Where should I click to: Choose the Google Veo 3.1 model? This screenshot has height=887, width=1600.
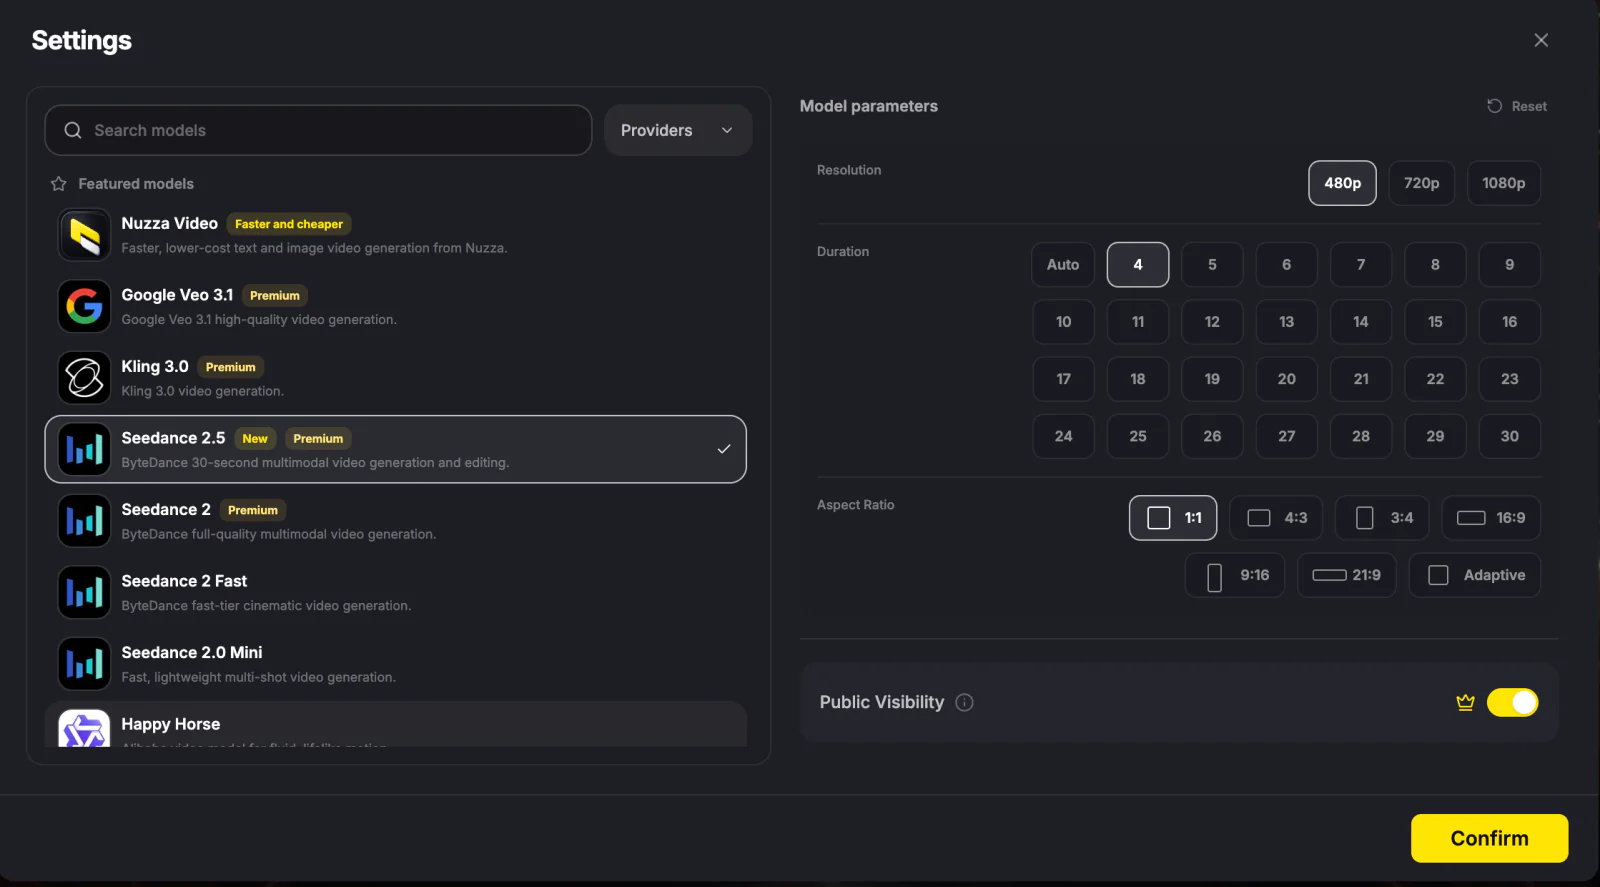click(396, 306)
